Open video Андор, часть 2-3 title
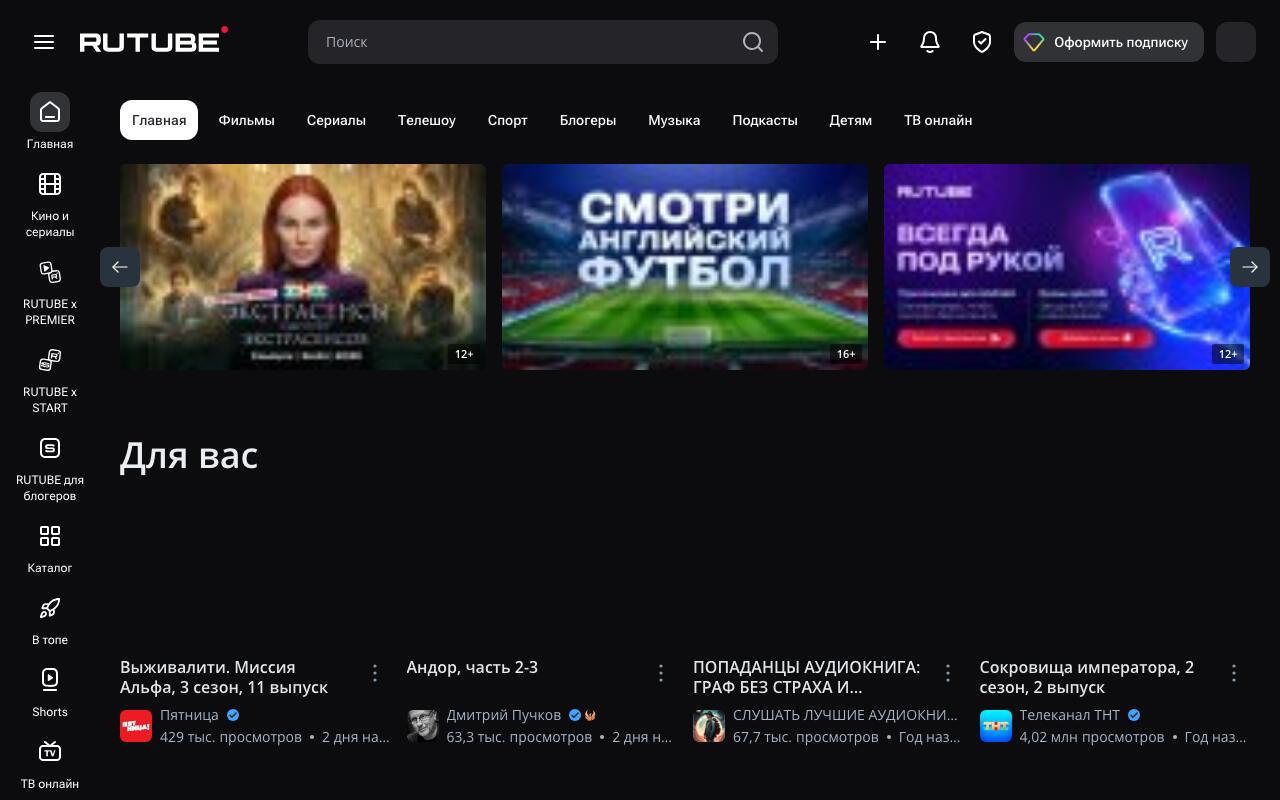This screenshot has height=800, width=1280. tap(472, 667)
